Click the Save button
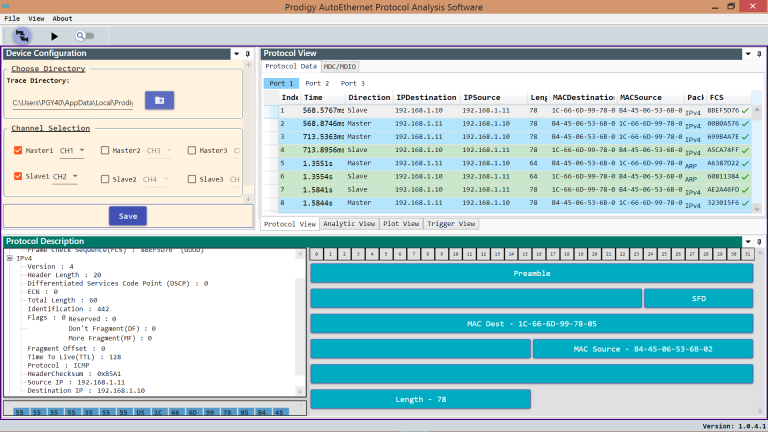 pyautogui.click(x=128, y=216)
